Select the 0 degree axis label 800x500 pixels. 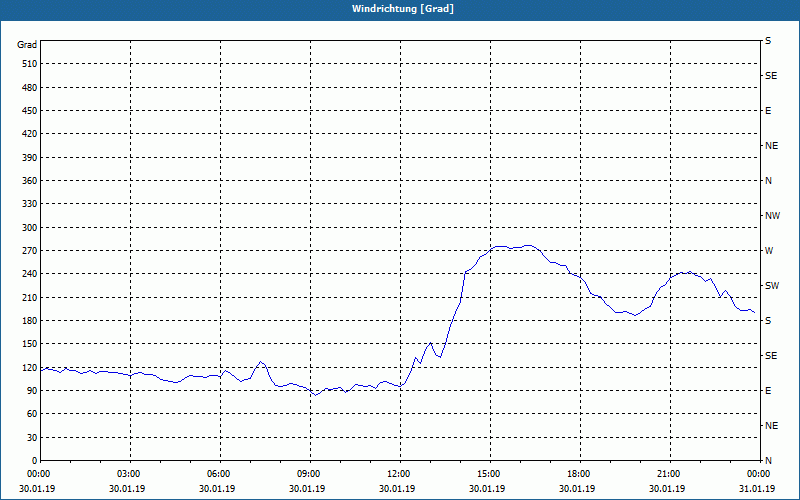(x=34, y=461)
